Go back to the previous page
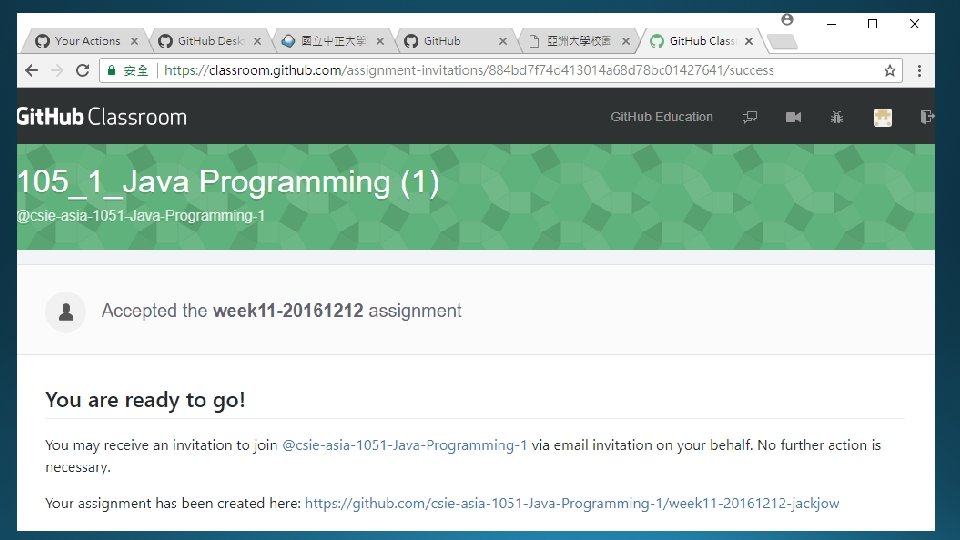960x540 pixels. click(x=32, y=70)
